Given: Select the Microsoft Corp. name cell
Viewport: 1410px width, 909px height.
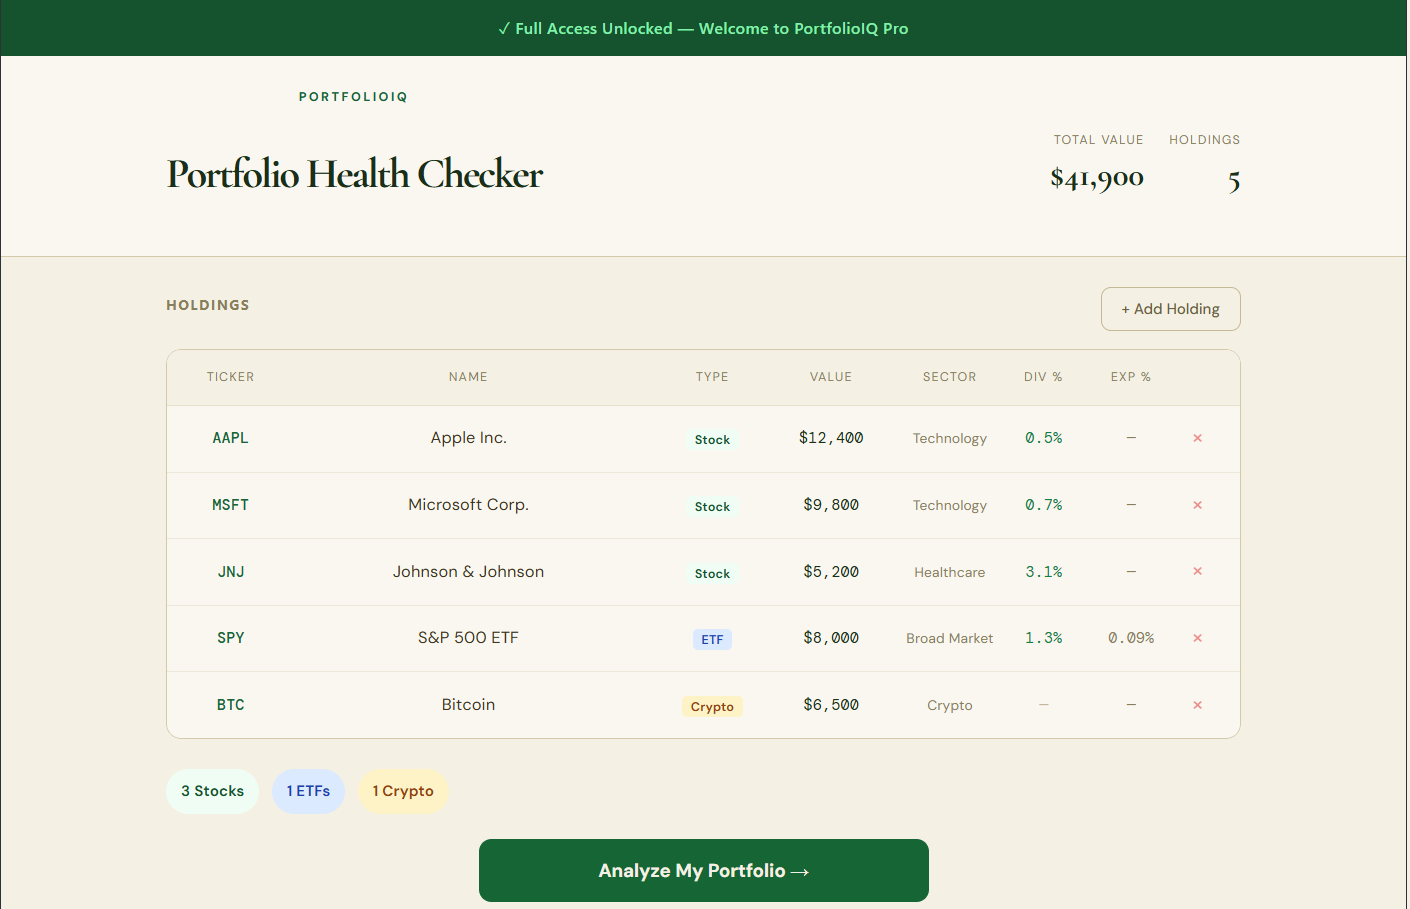Looking at the screenshot, I should 468,505.
